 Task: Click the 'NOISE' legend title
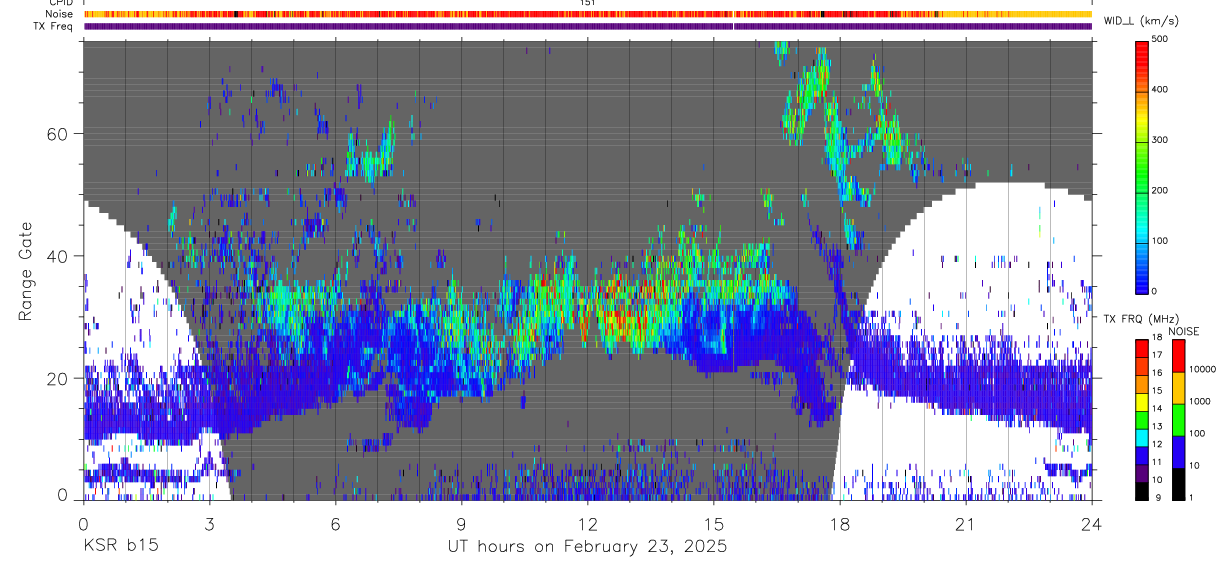(x=1184, y=331)
